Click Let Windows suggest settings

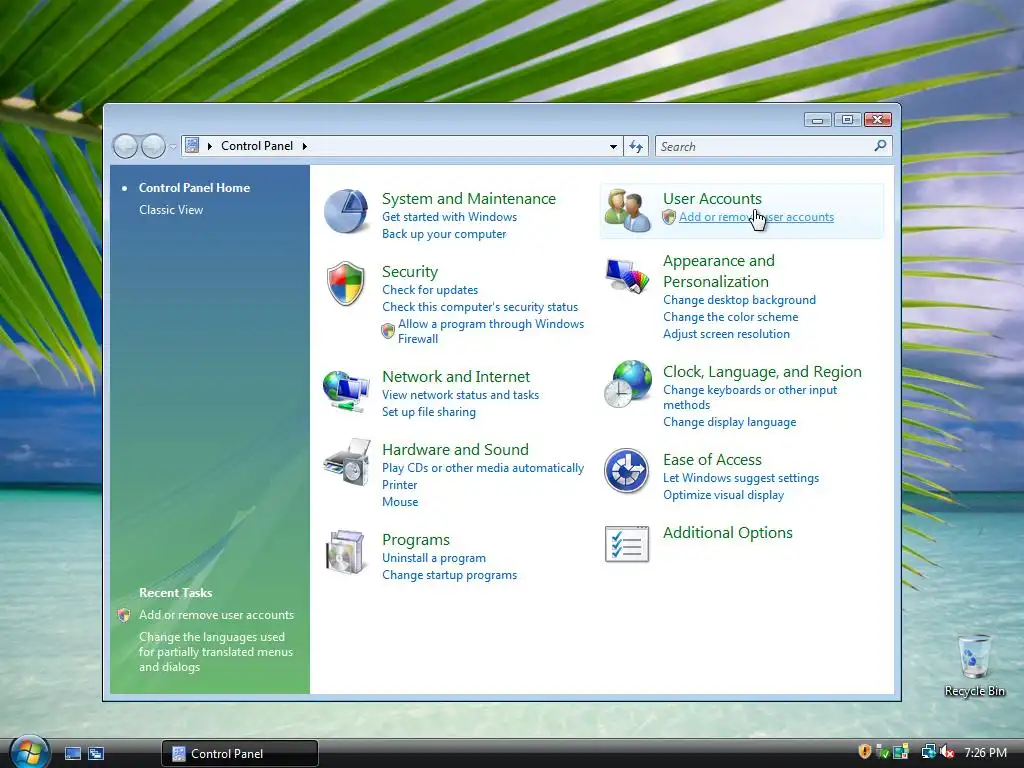point(741,478)
